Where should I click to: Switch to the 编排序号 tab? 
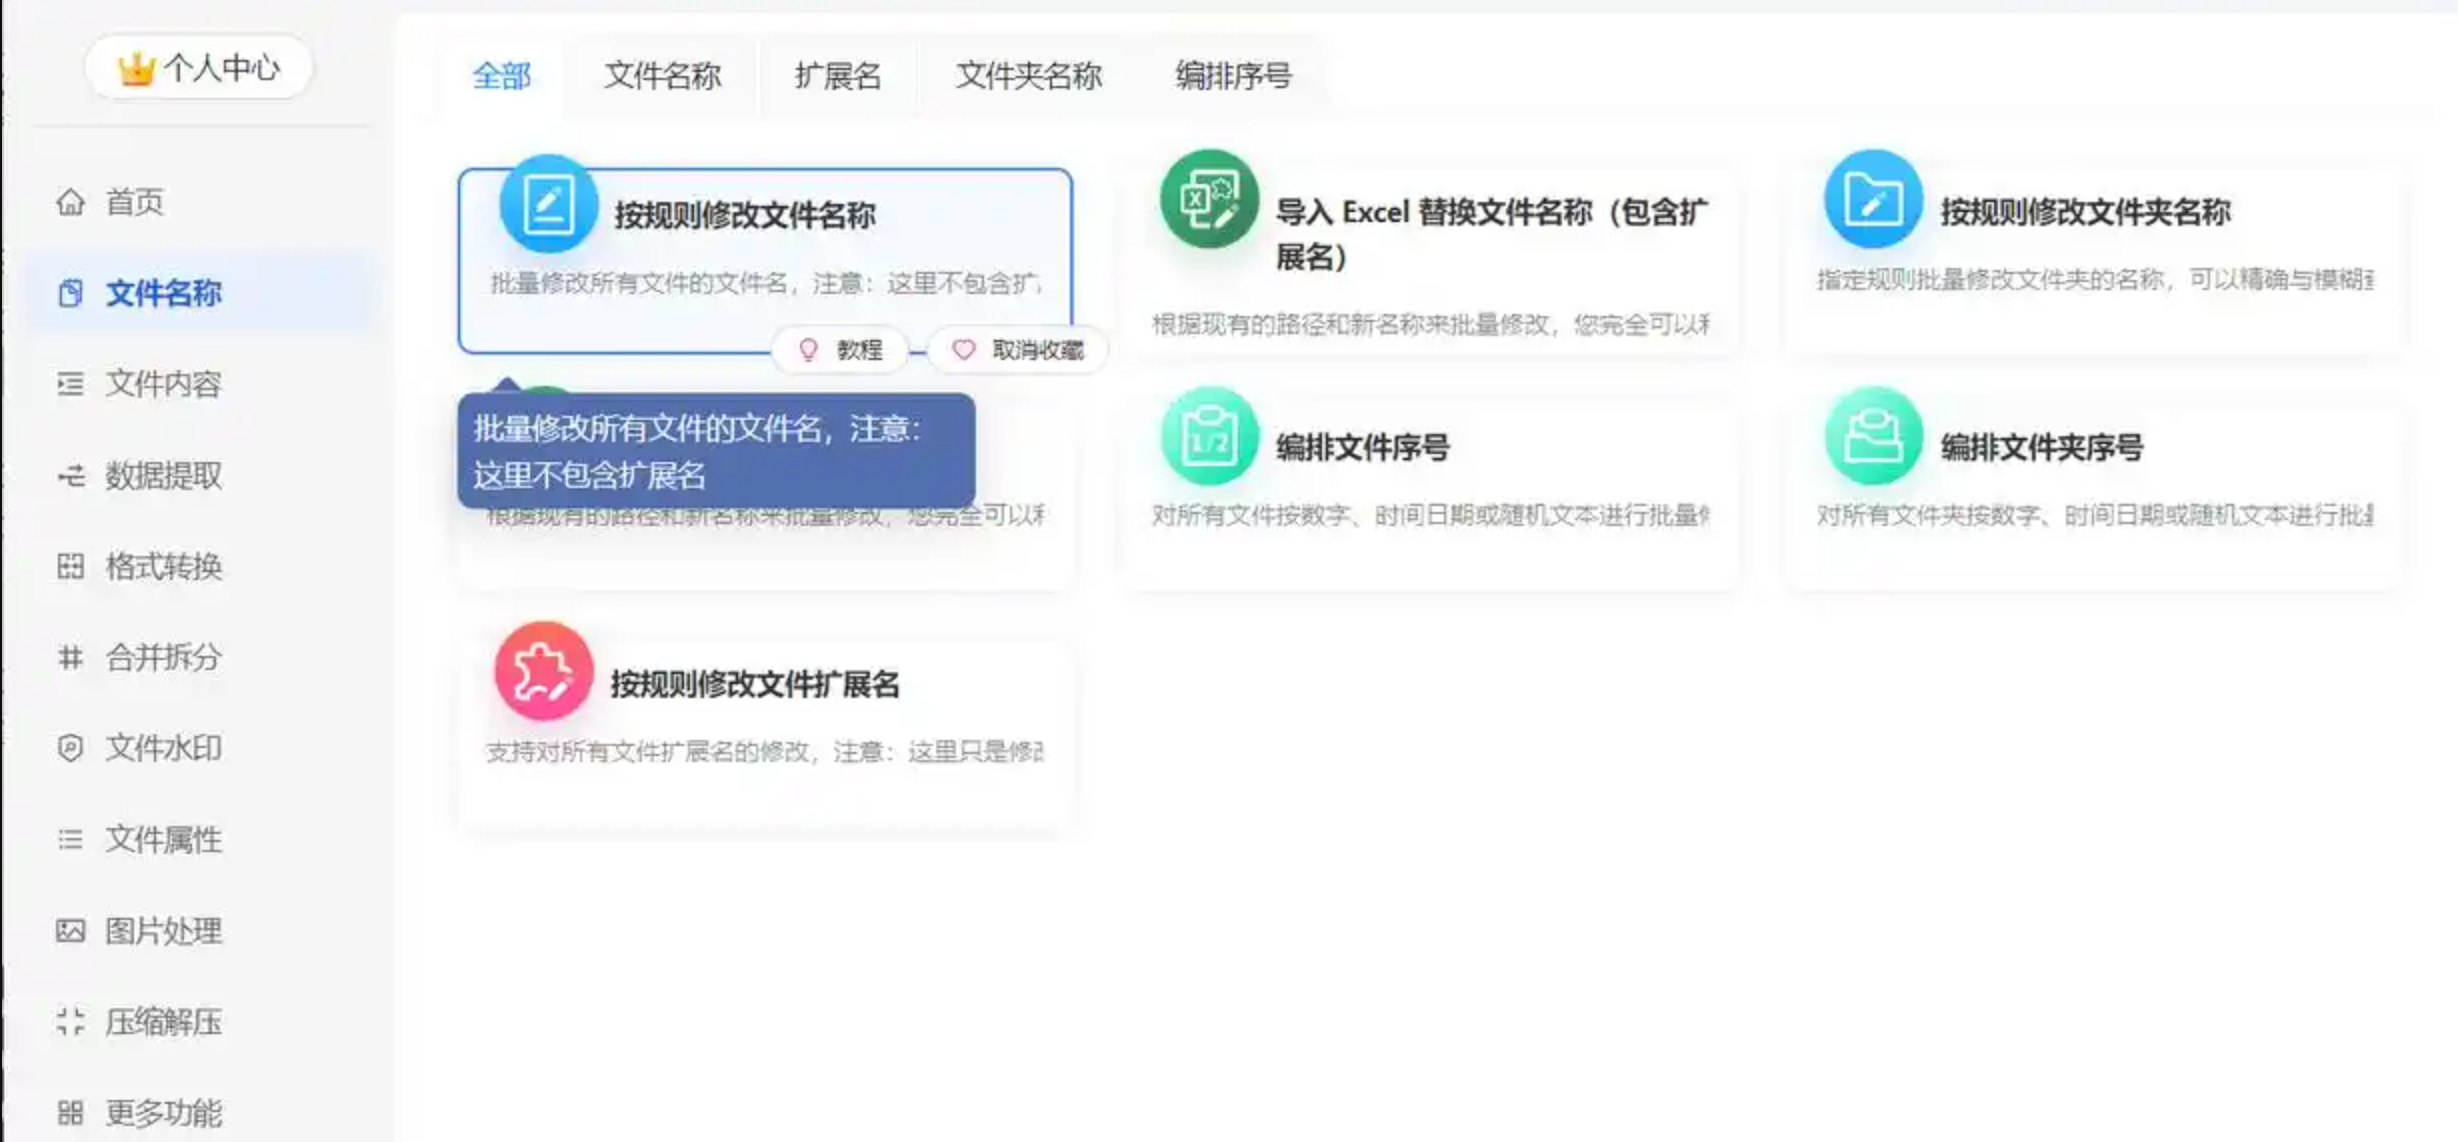coord(1233,76)
